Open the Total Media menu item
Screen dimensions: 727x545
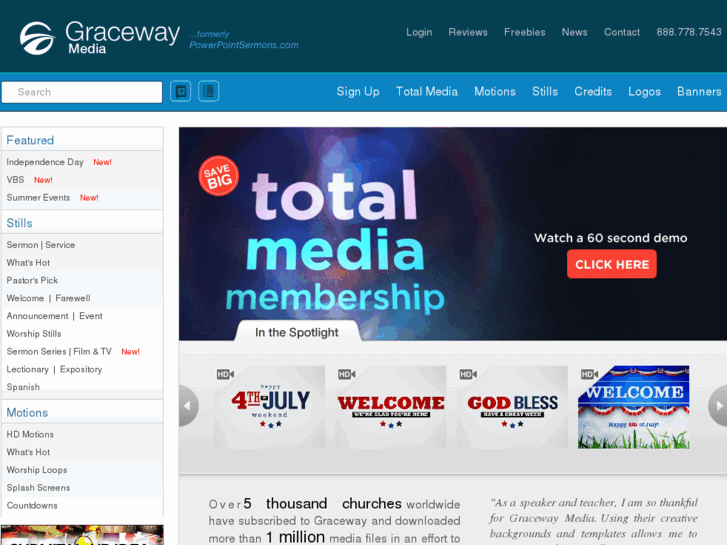click(427, 91)
